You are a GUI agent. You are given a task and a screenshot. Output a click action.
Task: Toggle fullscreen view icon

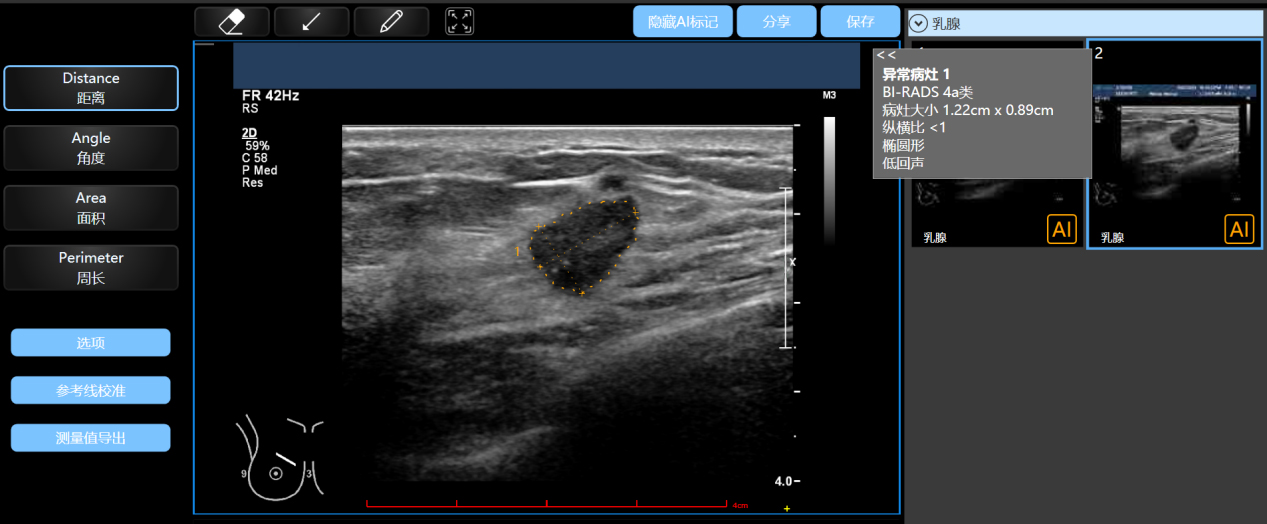pos(460,21)
